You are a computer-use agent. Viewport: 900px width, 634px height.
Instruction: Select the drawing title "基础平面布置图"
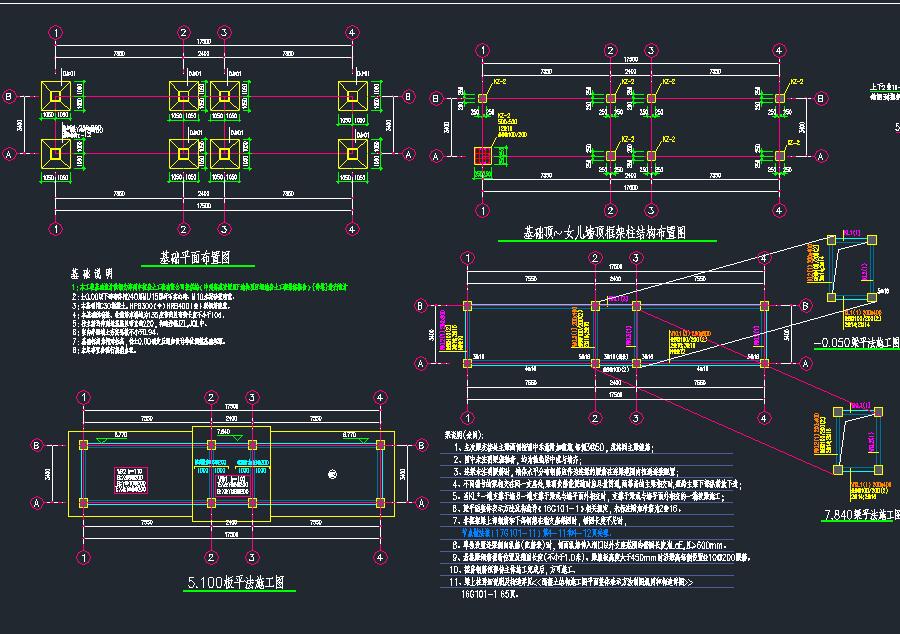[x=195, y=257]
